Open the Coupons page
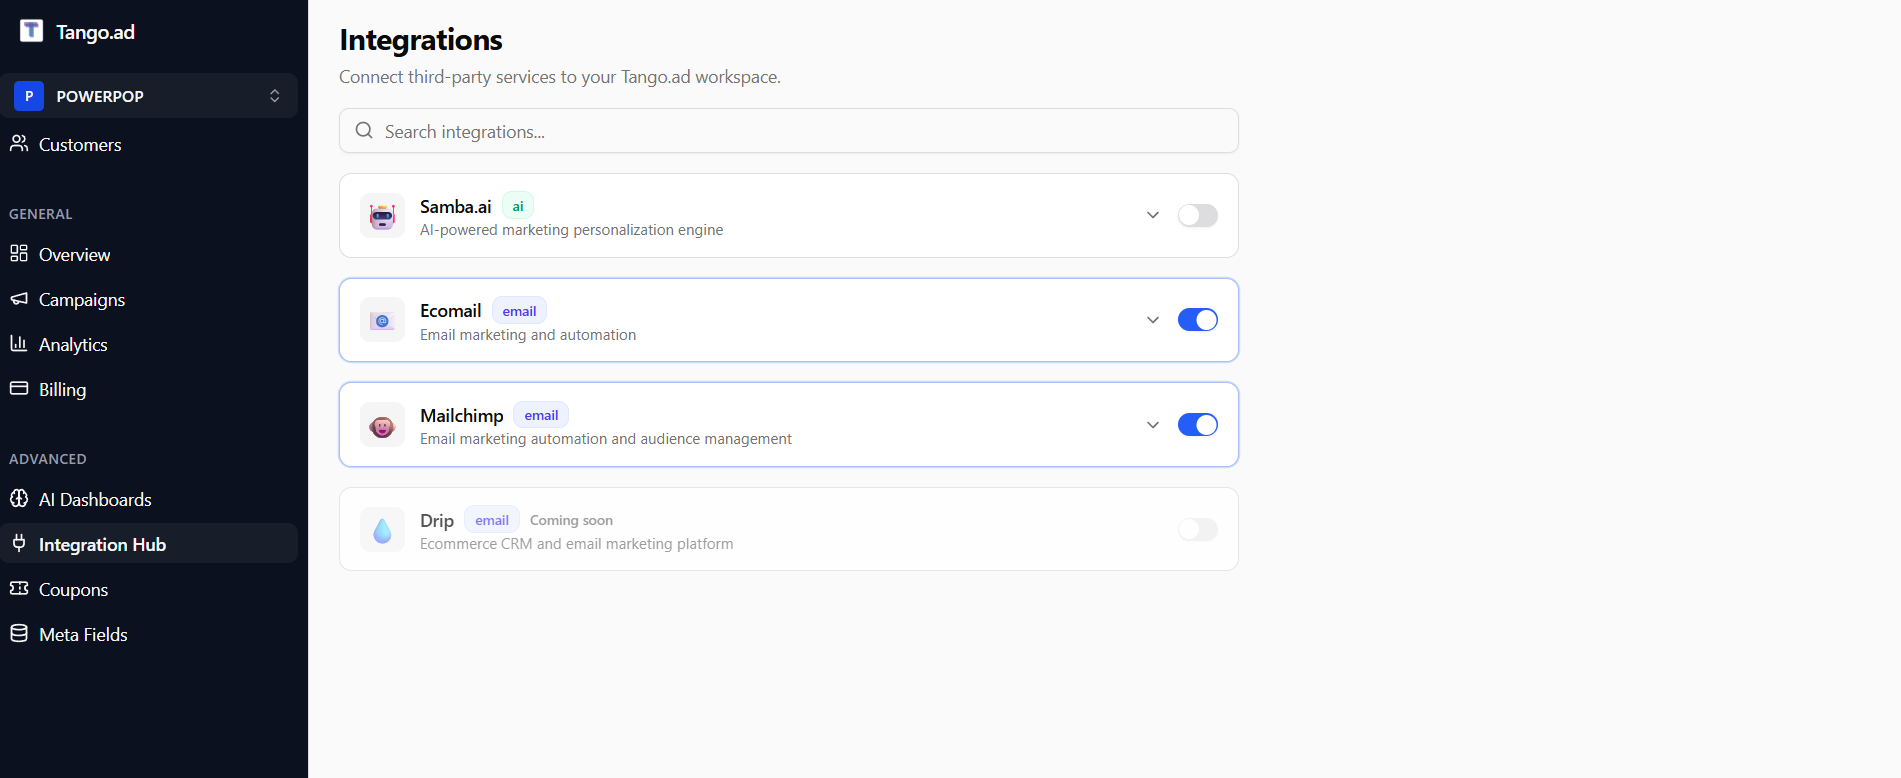Screen dimensions: 1901x778 [x=149, y=589]
